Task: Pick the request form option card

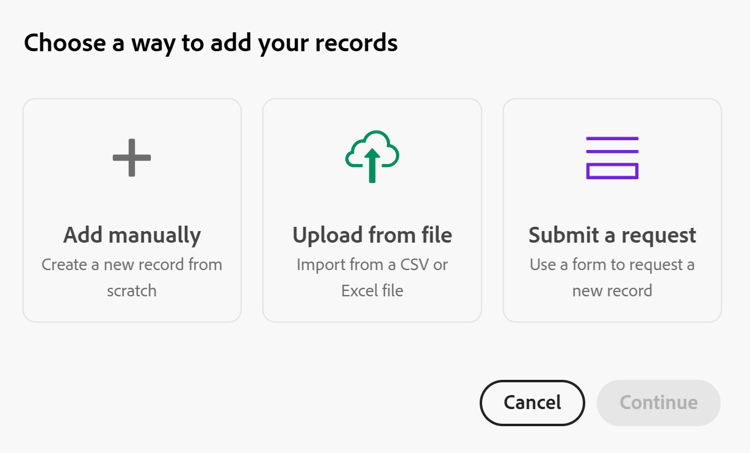Action: pos(612,210)
